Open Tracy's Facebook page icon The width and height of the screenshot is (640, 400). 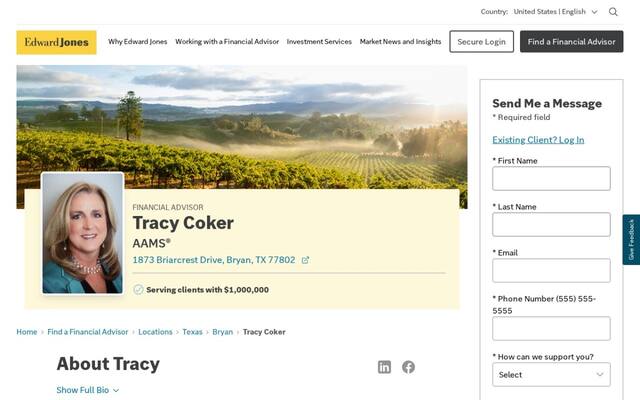coord(408,367)
